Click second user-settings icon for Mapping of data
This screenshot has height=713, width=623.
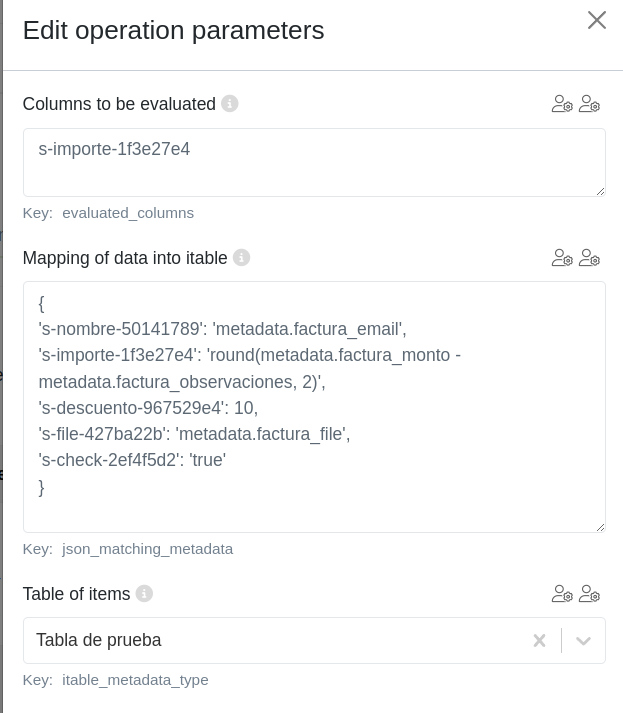[x=589, y=258]
